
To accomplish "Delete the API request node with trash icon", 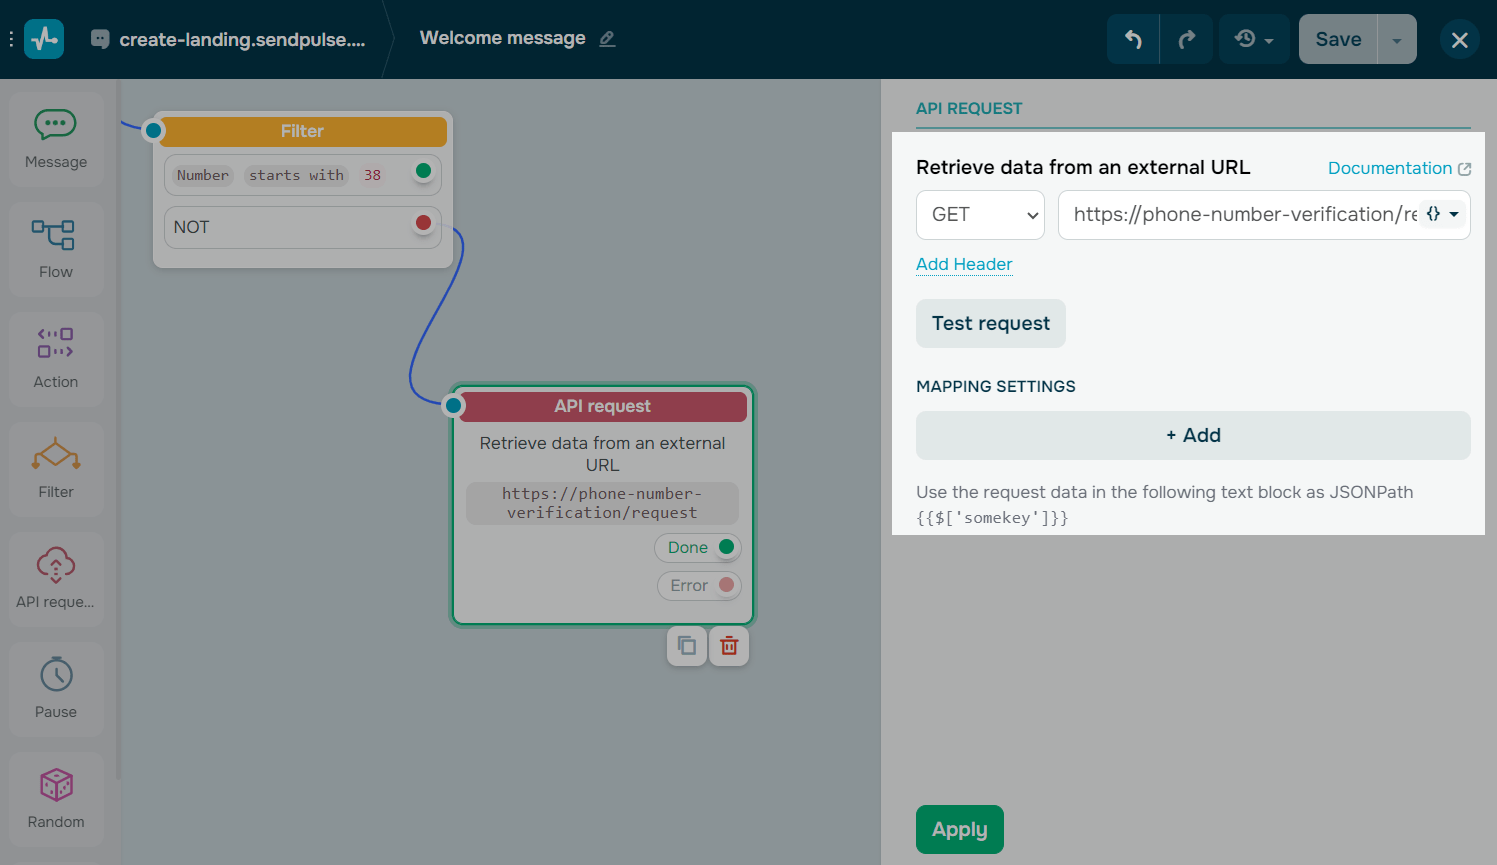I will (729, 646).
